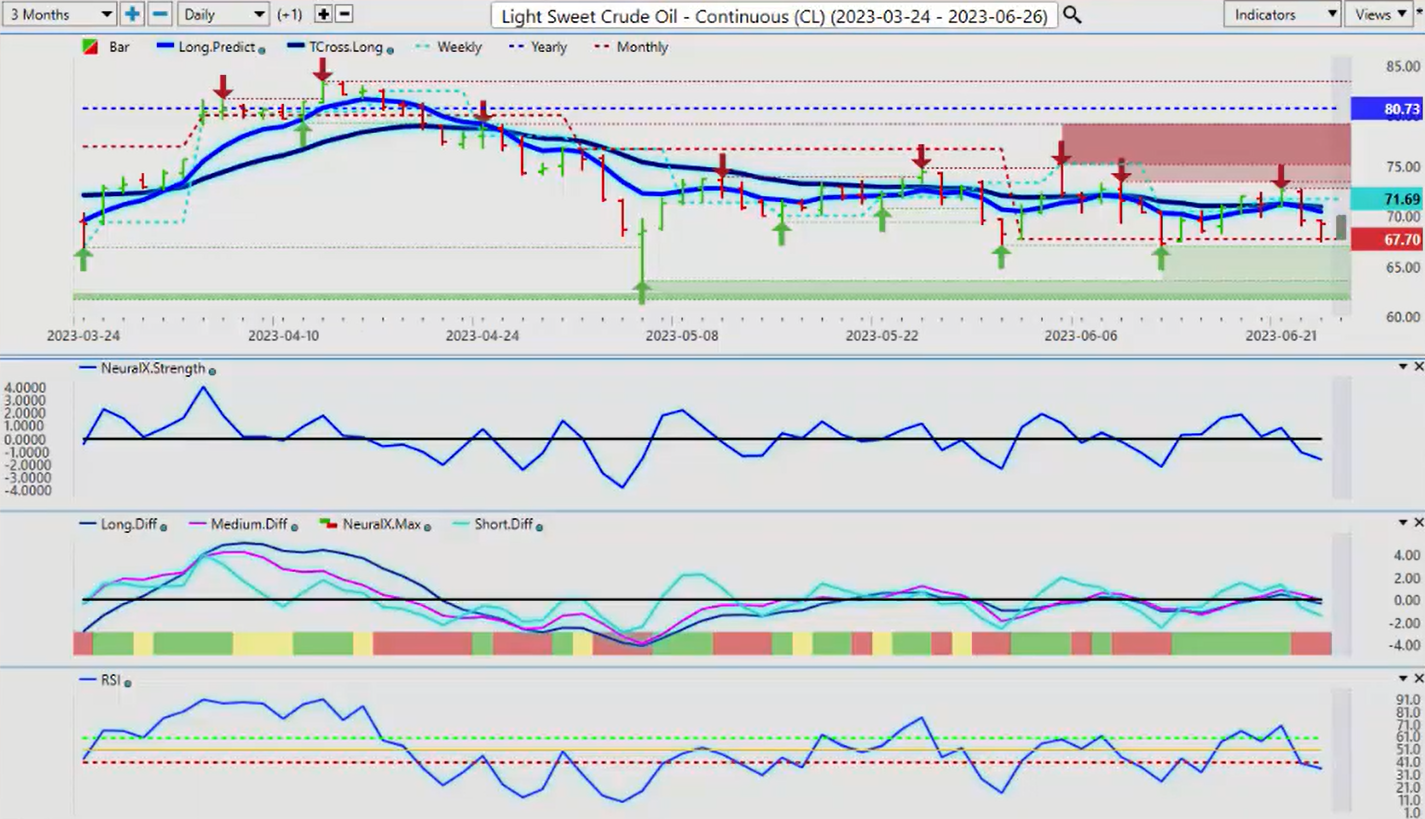Open the Indicators dropdown menu
This screenshot has height=819, width=1425.
click(1282, 14)
